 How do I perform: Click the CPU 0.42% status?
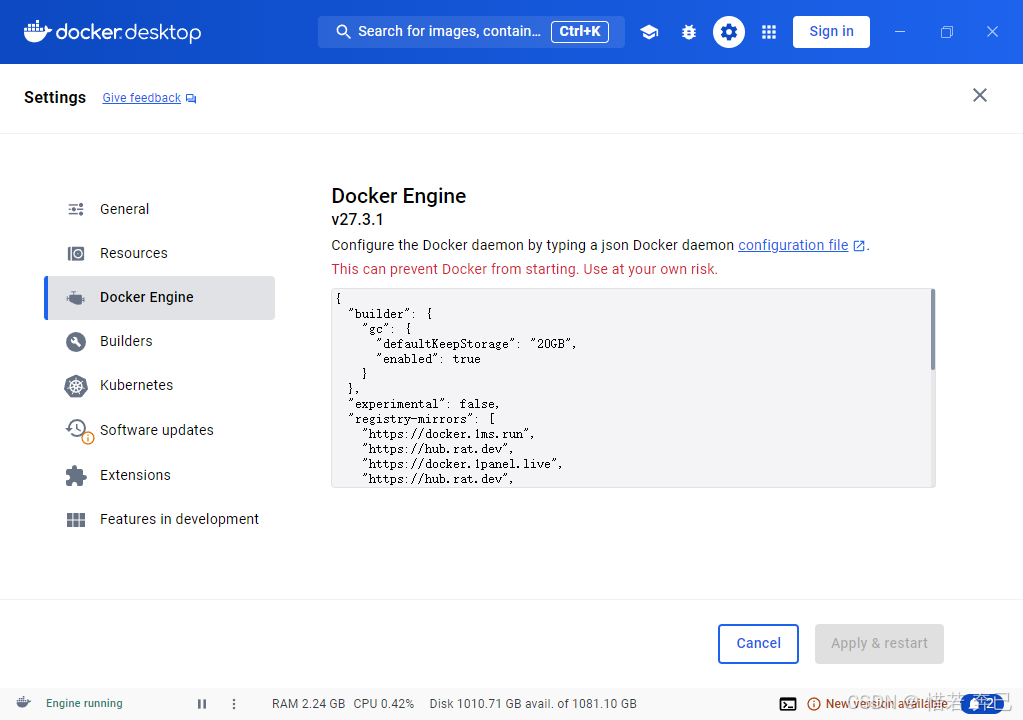[384, 704]
